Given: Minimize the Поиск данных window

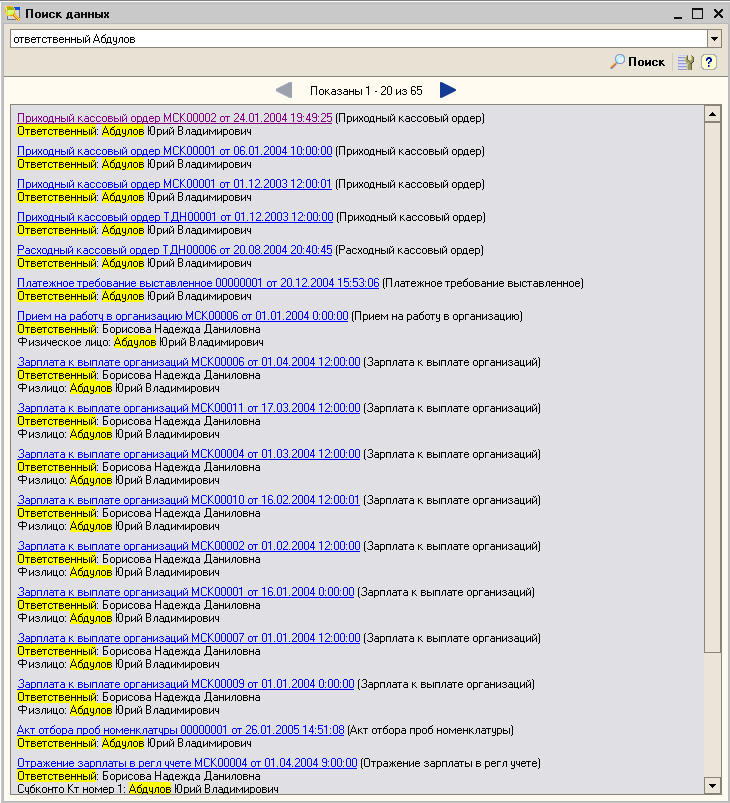Looking at the screenshot, I should coord(678,14).
